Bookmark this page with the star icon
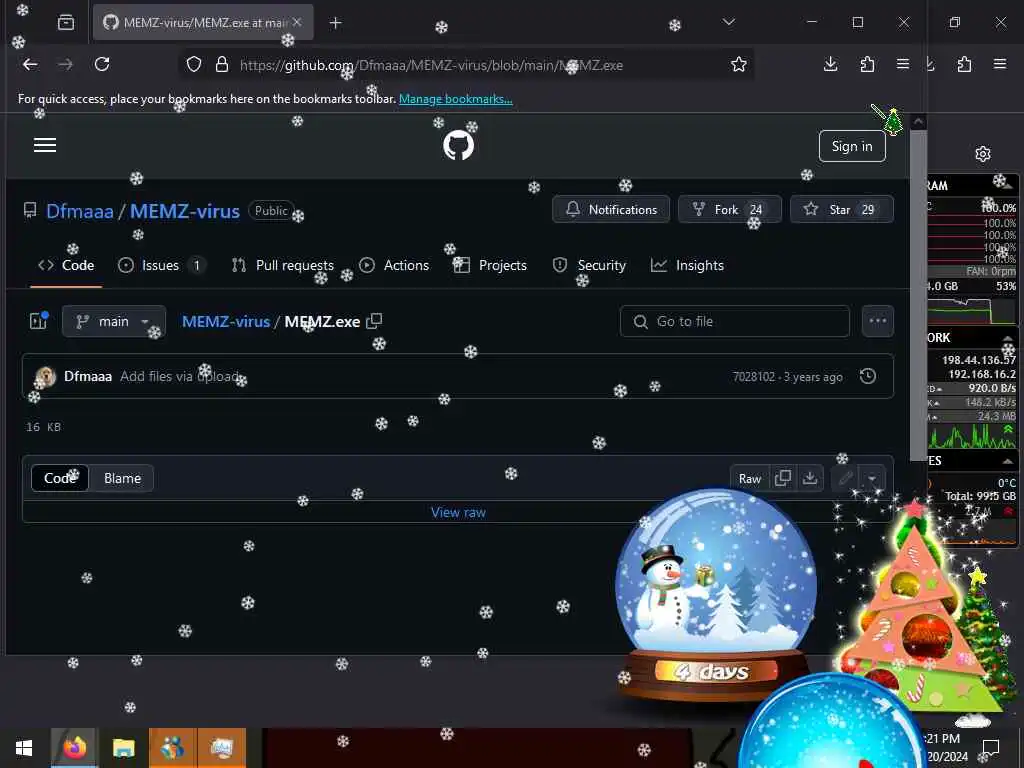 [x=739, y=65]
